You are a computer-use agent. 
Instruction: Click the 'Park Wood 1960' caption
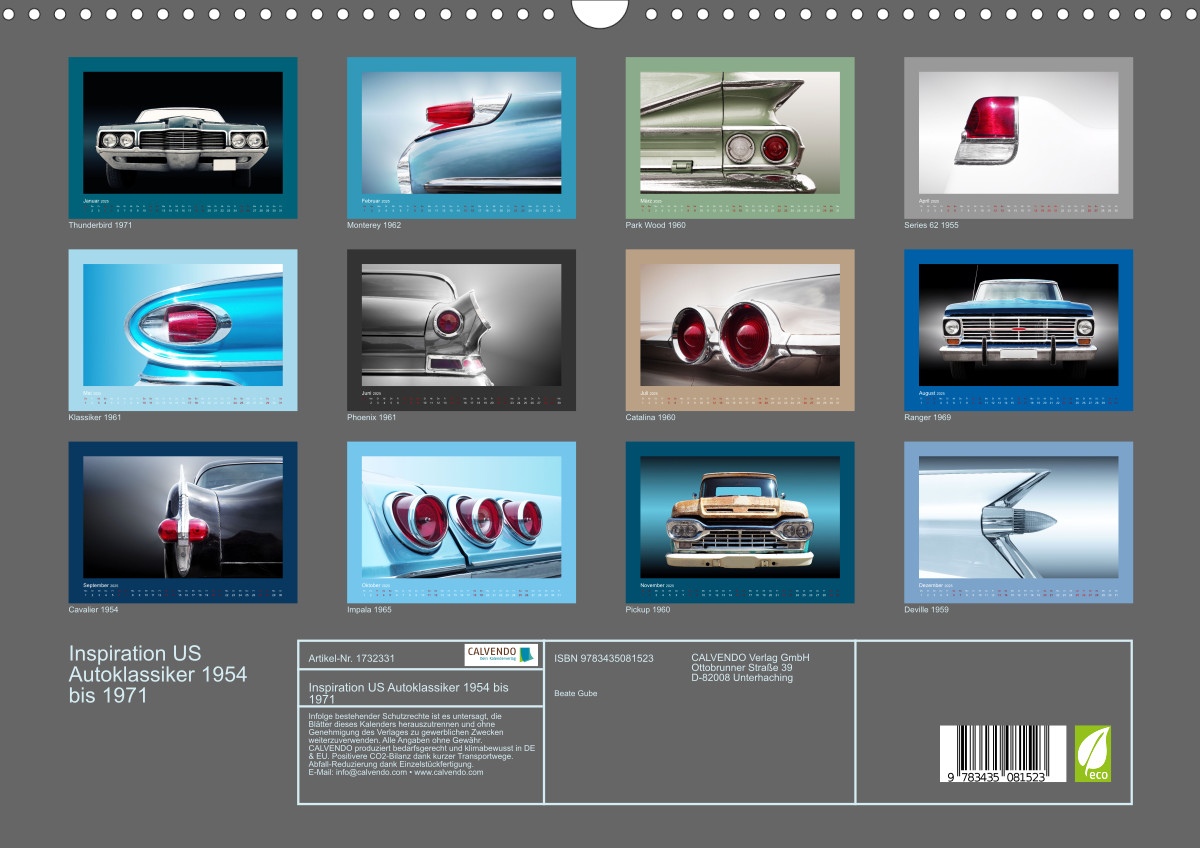656,225
